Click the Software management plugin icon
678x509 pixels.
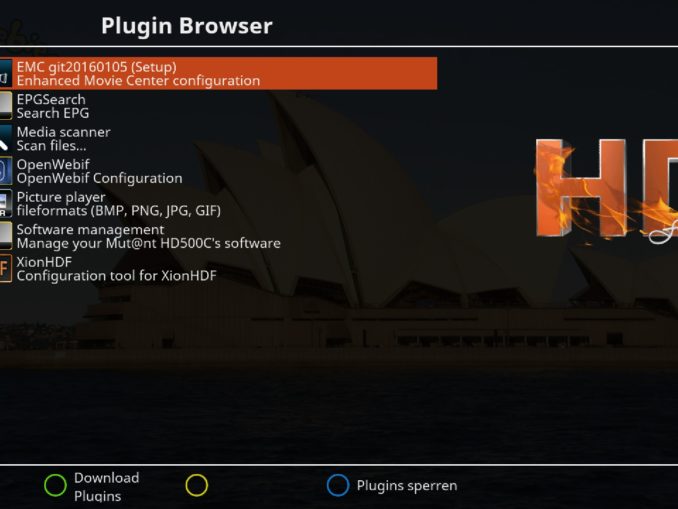point(6,236)
